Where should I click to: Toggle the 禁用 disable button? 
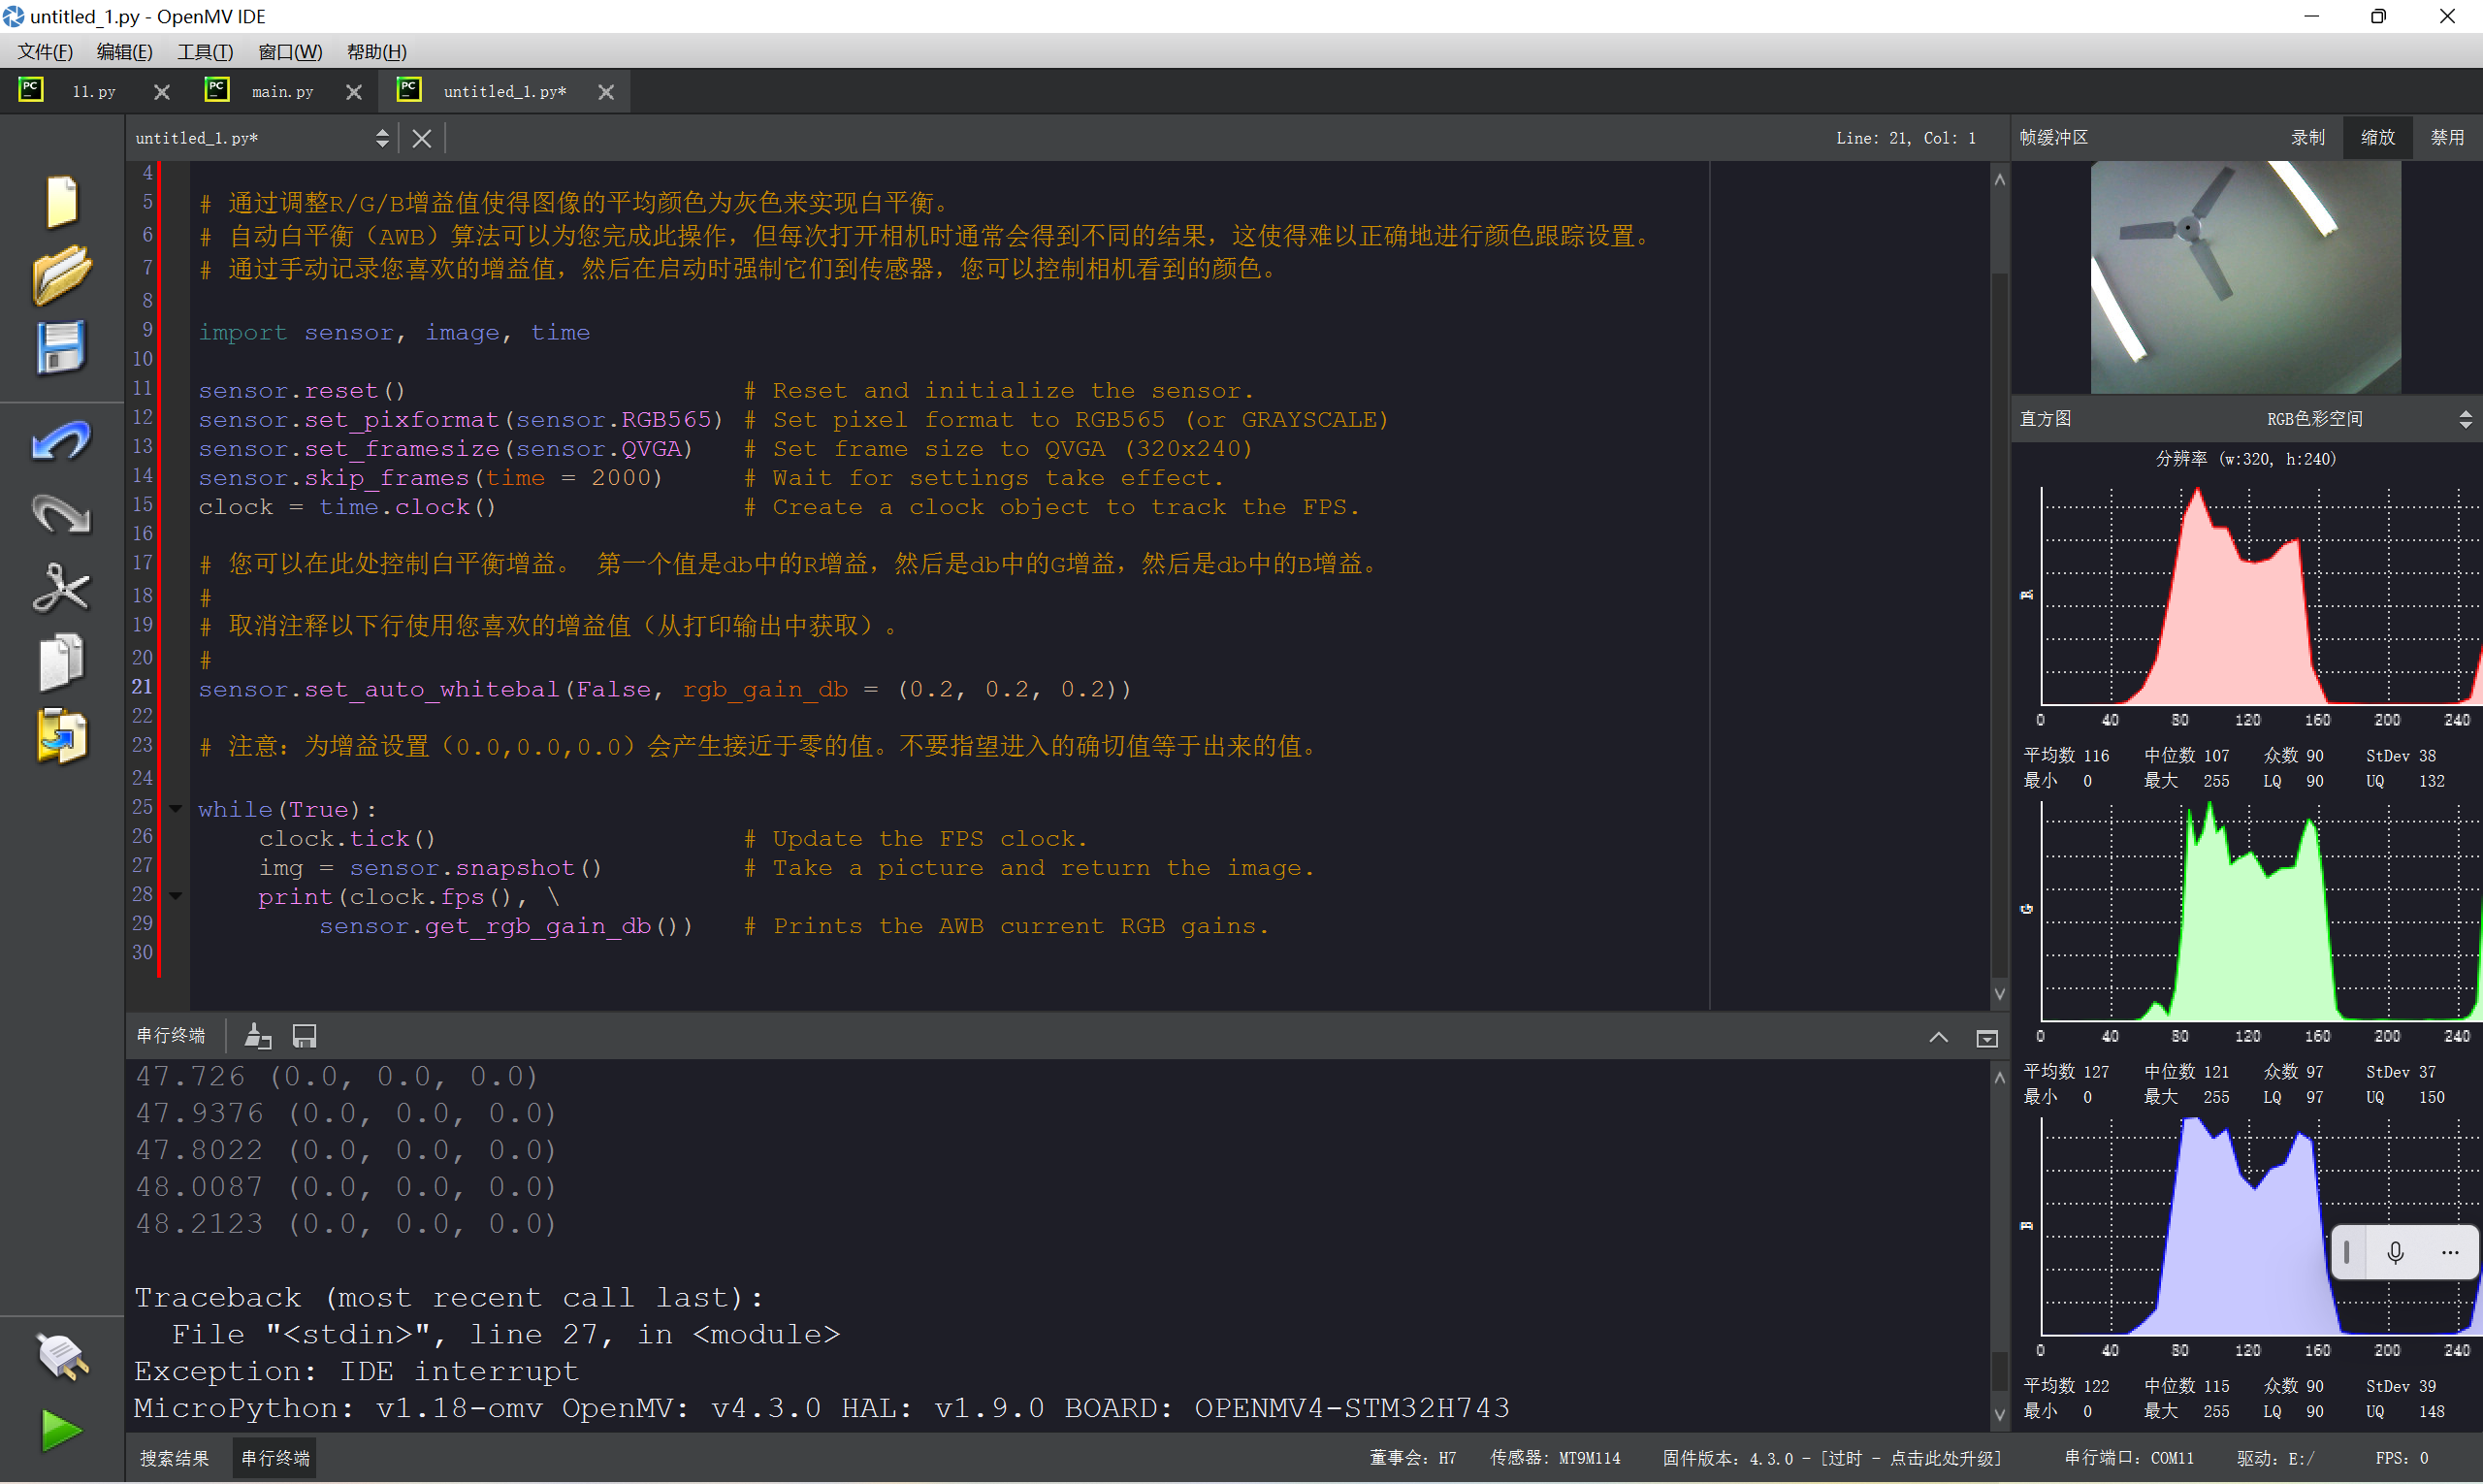coord(2447,138)
